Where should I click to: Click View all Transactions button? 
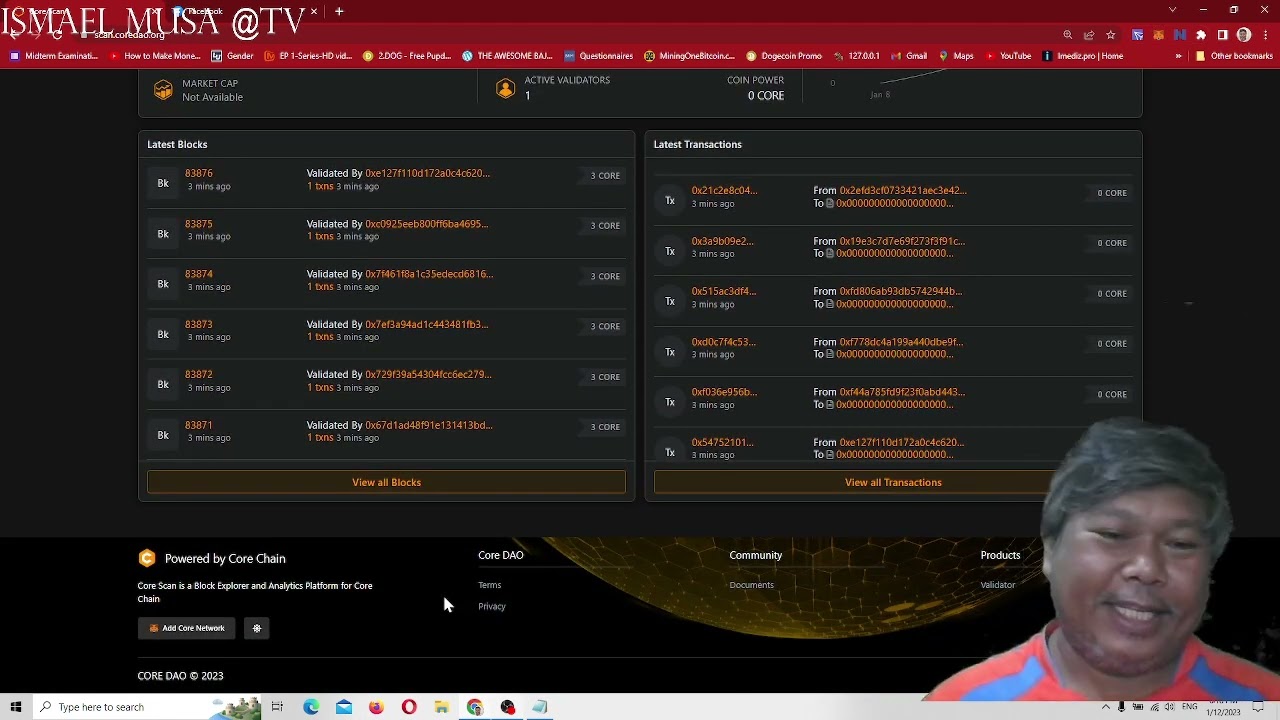click(x=893, y=482)
